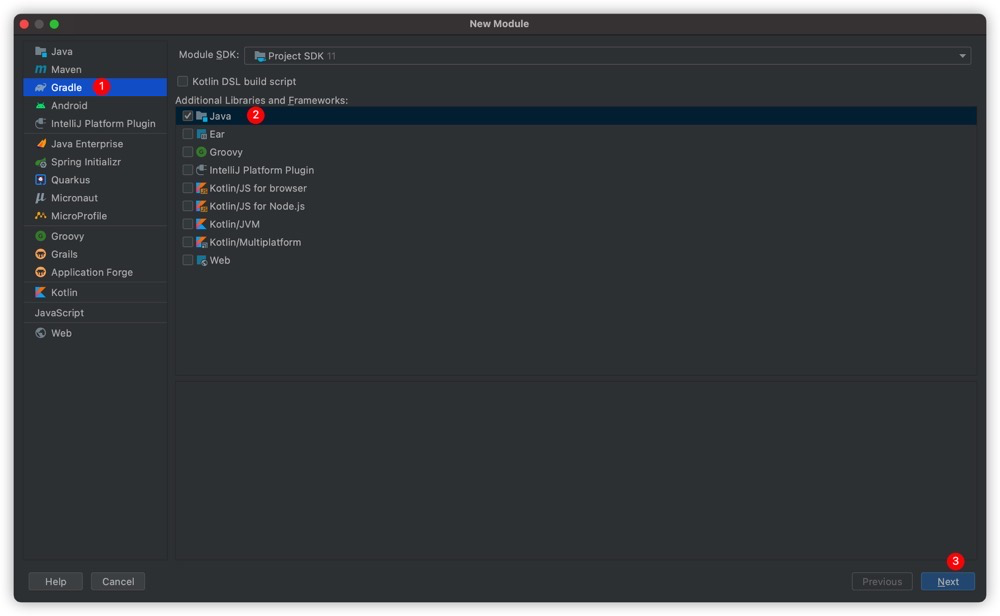Uncheck the Java framework checkbox

click(188, 116)
